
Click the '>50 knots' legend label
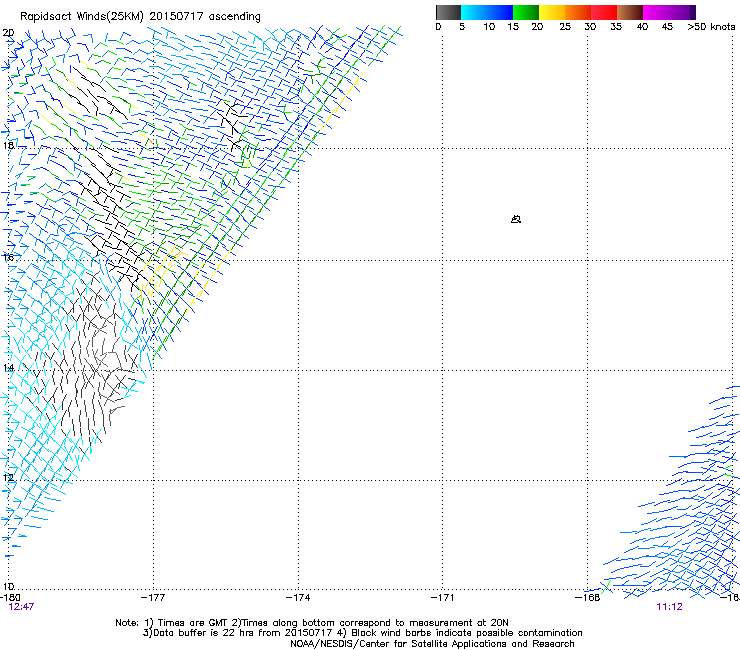pyautogui.click(x=711, y=27)
